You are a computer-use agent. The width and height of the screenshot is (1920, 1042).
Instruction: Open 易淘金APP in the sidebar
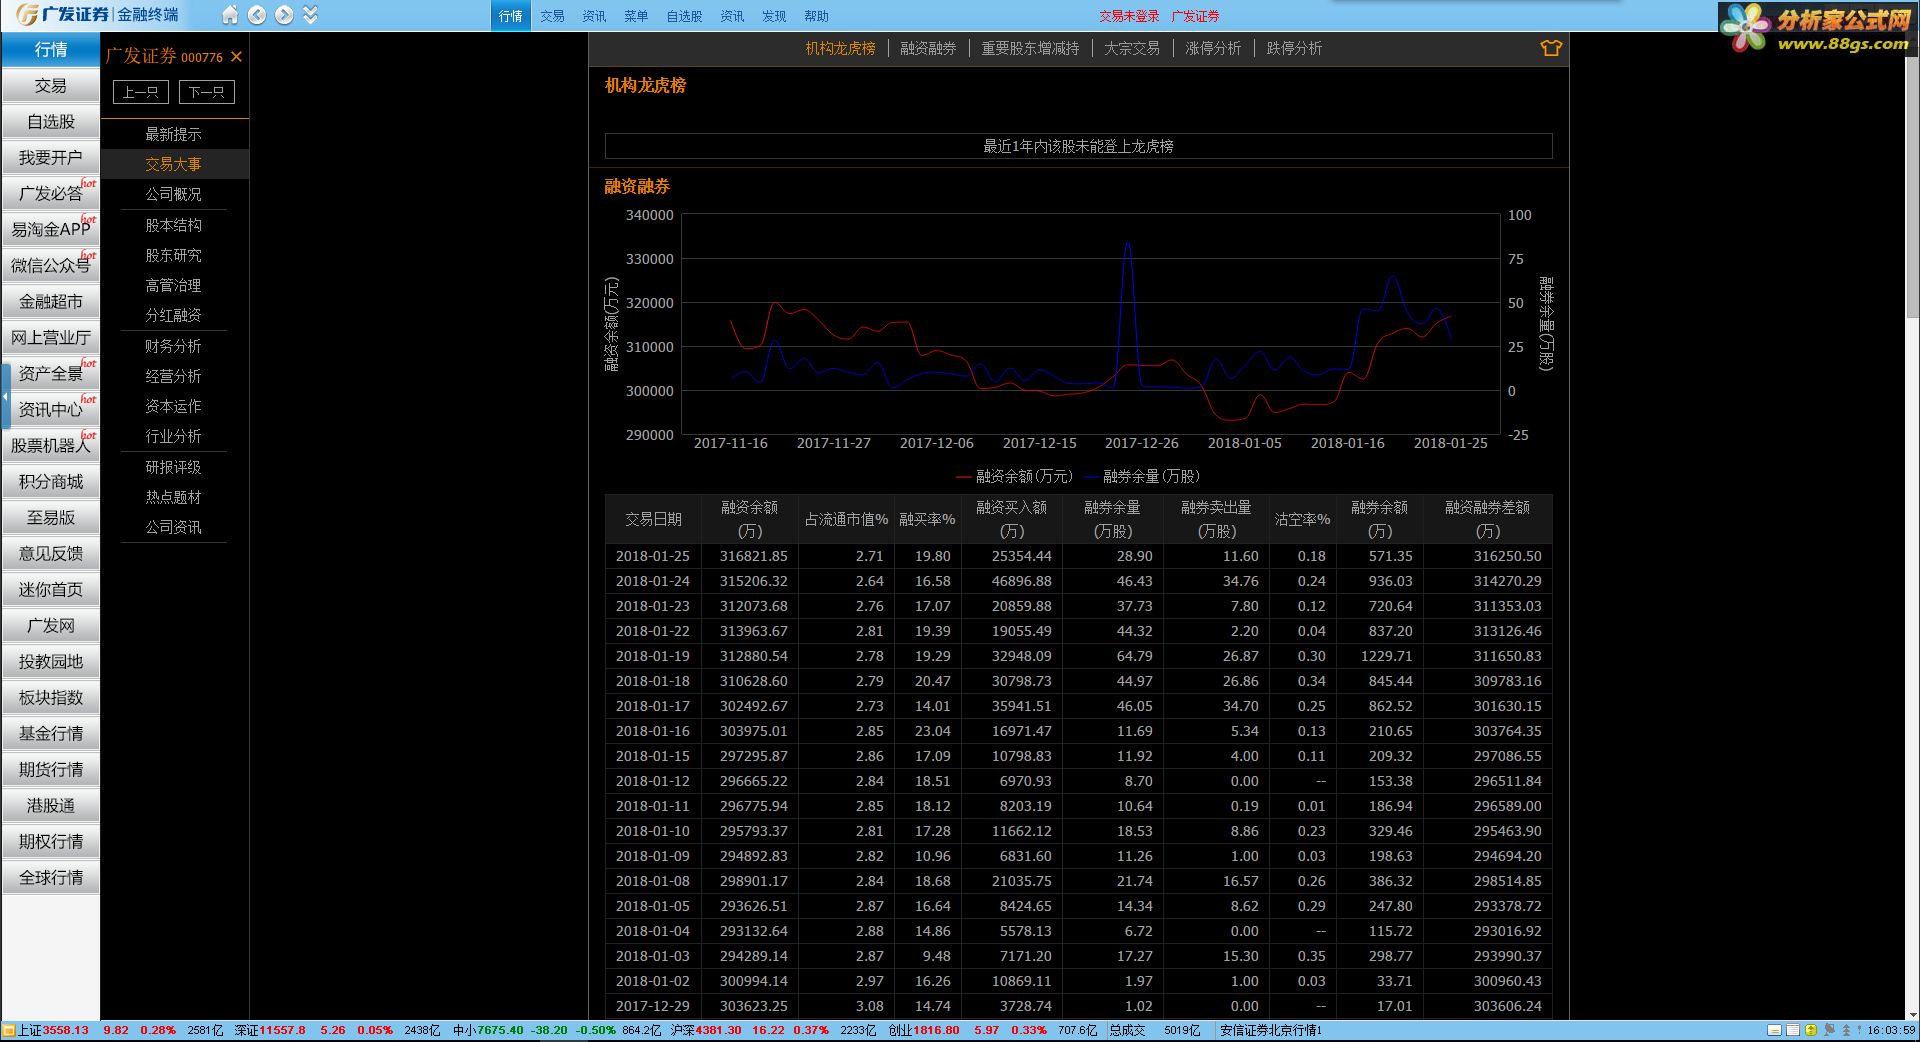51,230
